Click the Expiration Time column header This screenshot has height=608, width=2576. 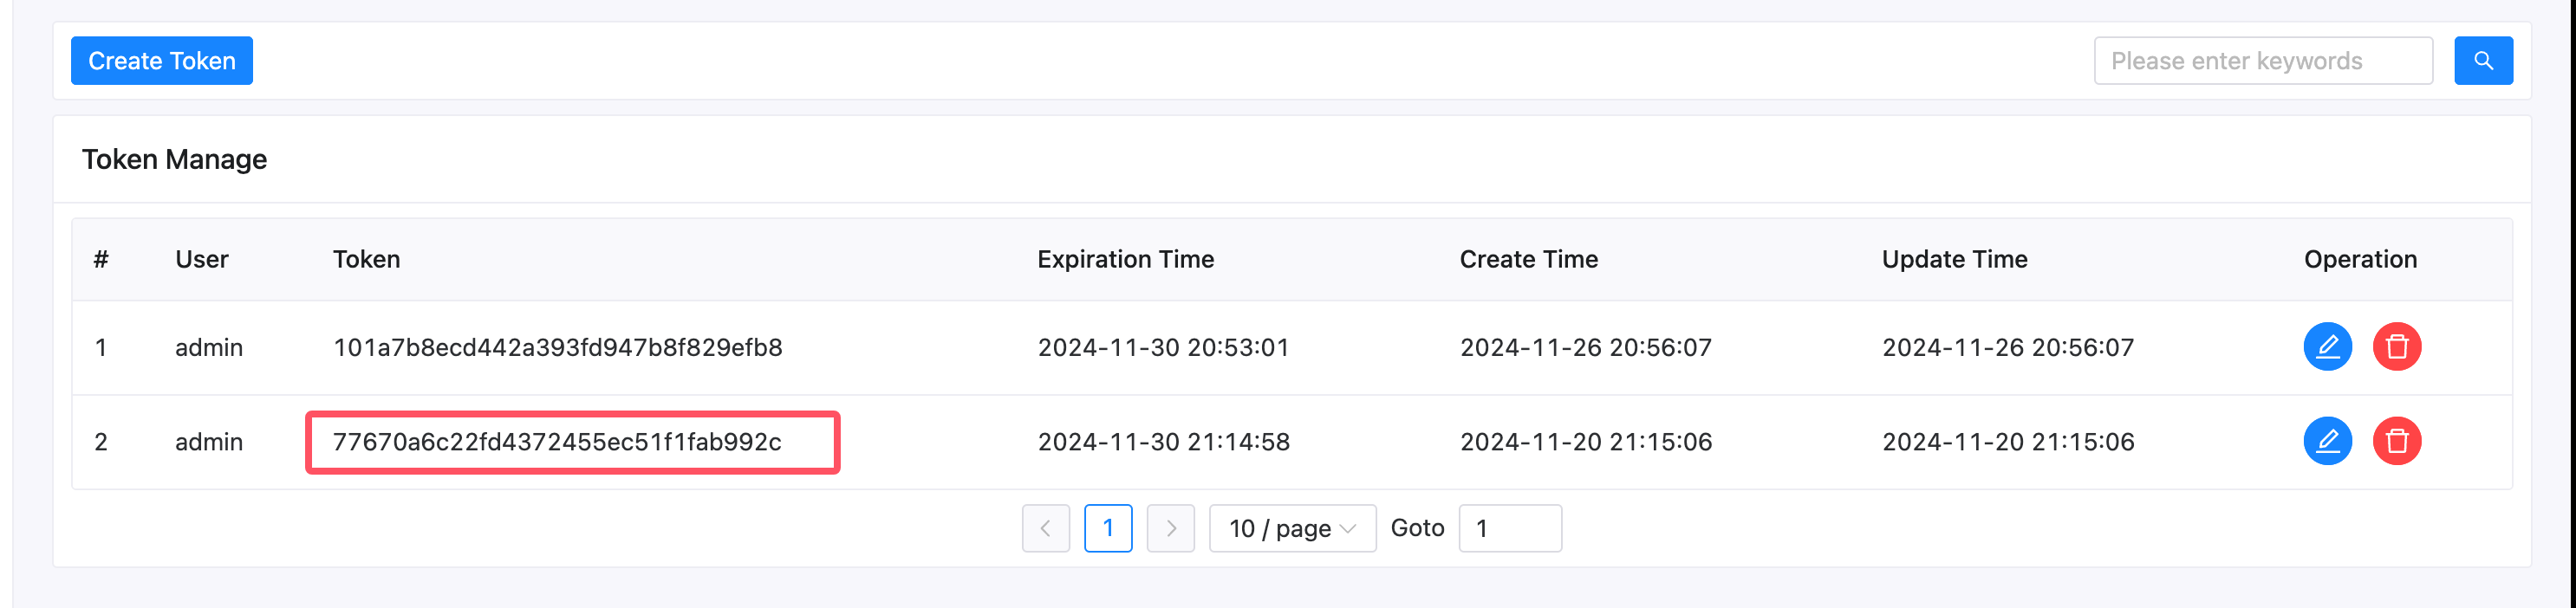pos(1125,259)
